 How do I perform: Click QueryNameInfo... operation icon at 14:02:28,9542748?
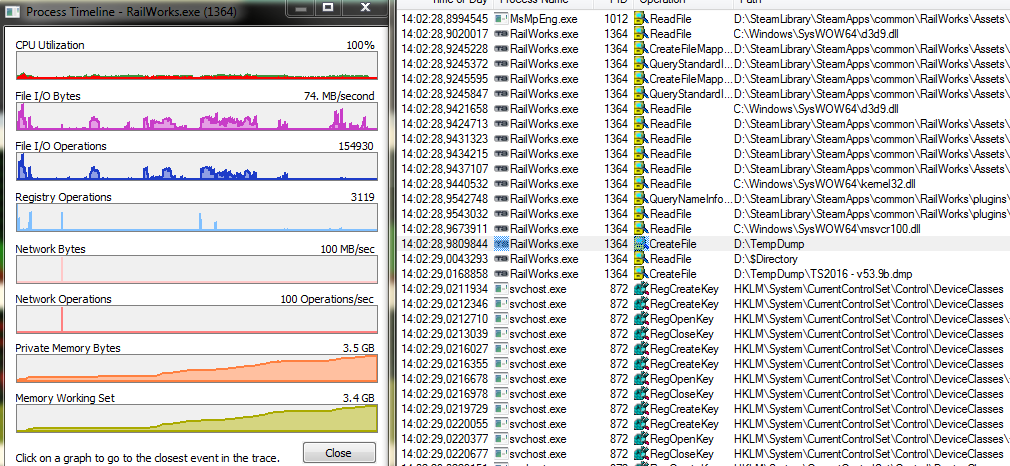(640, 199)
